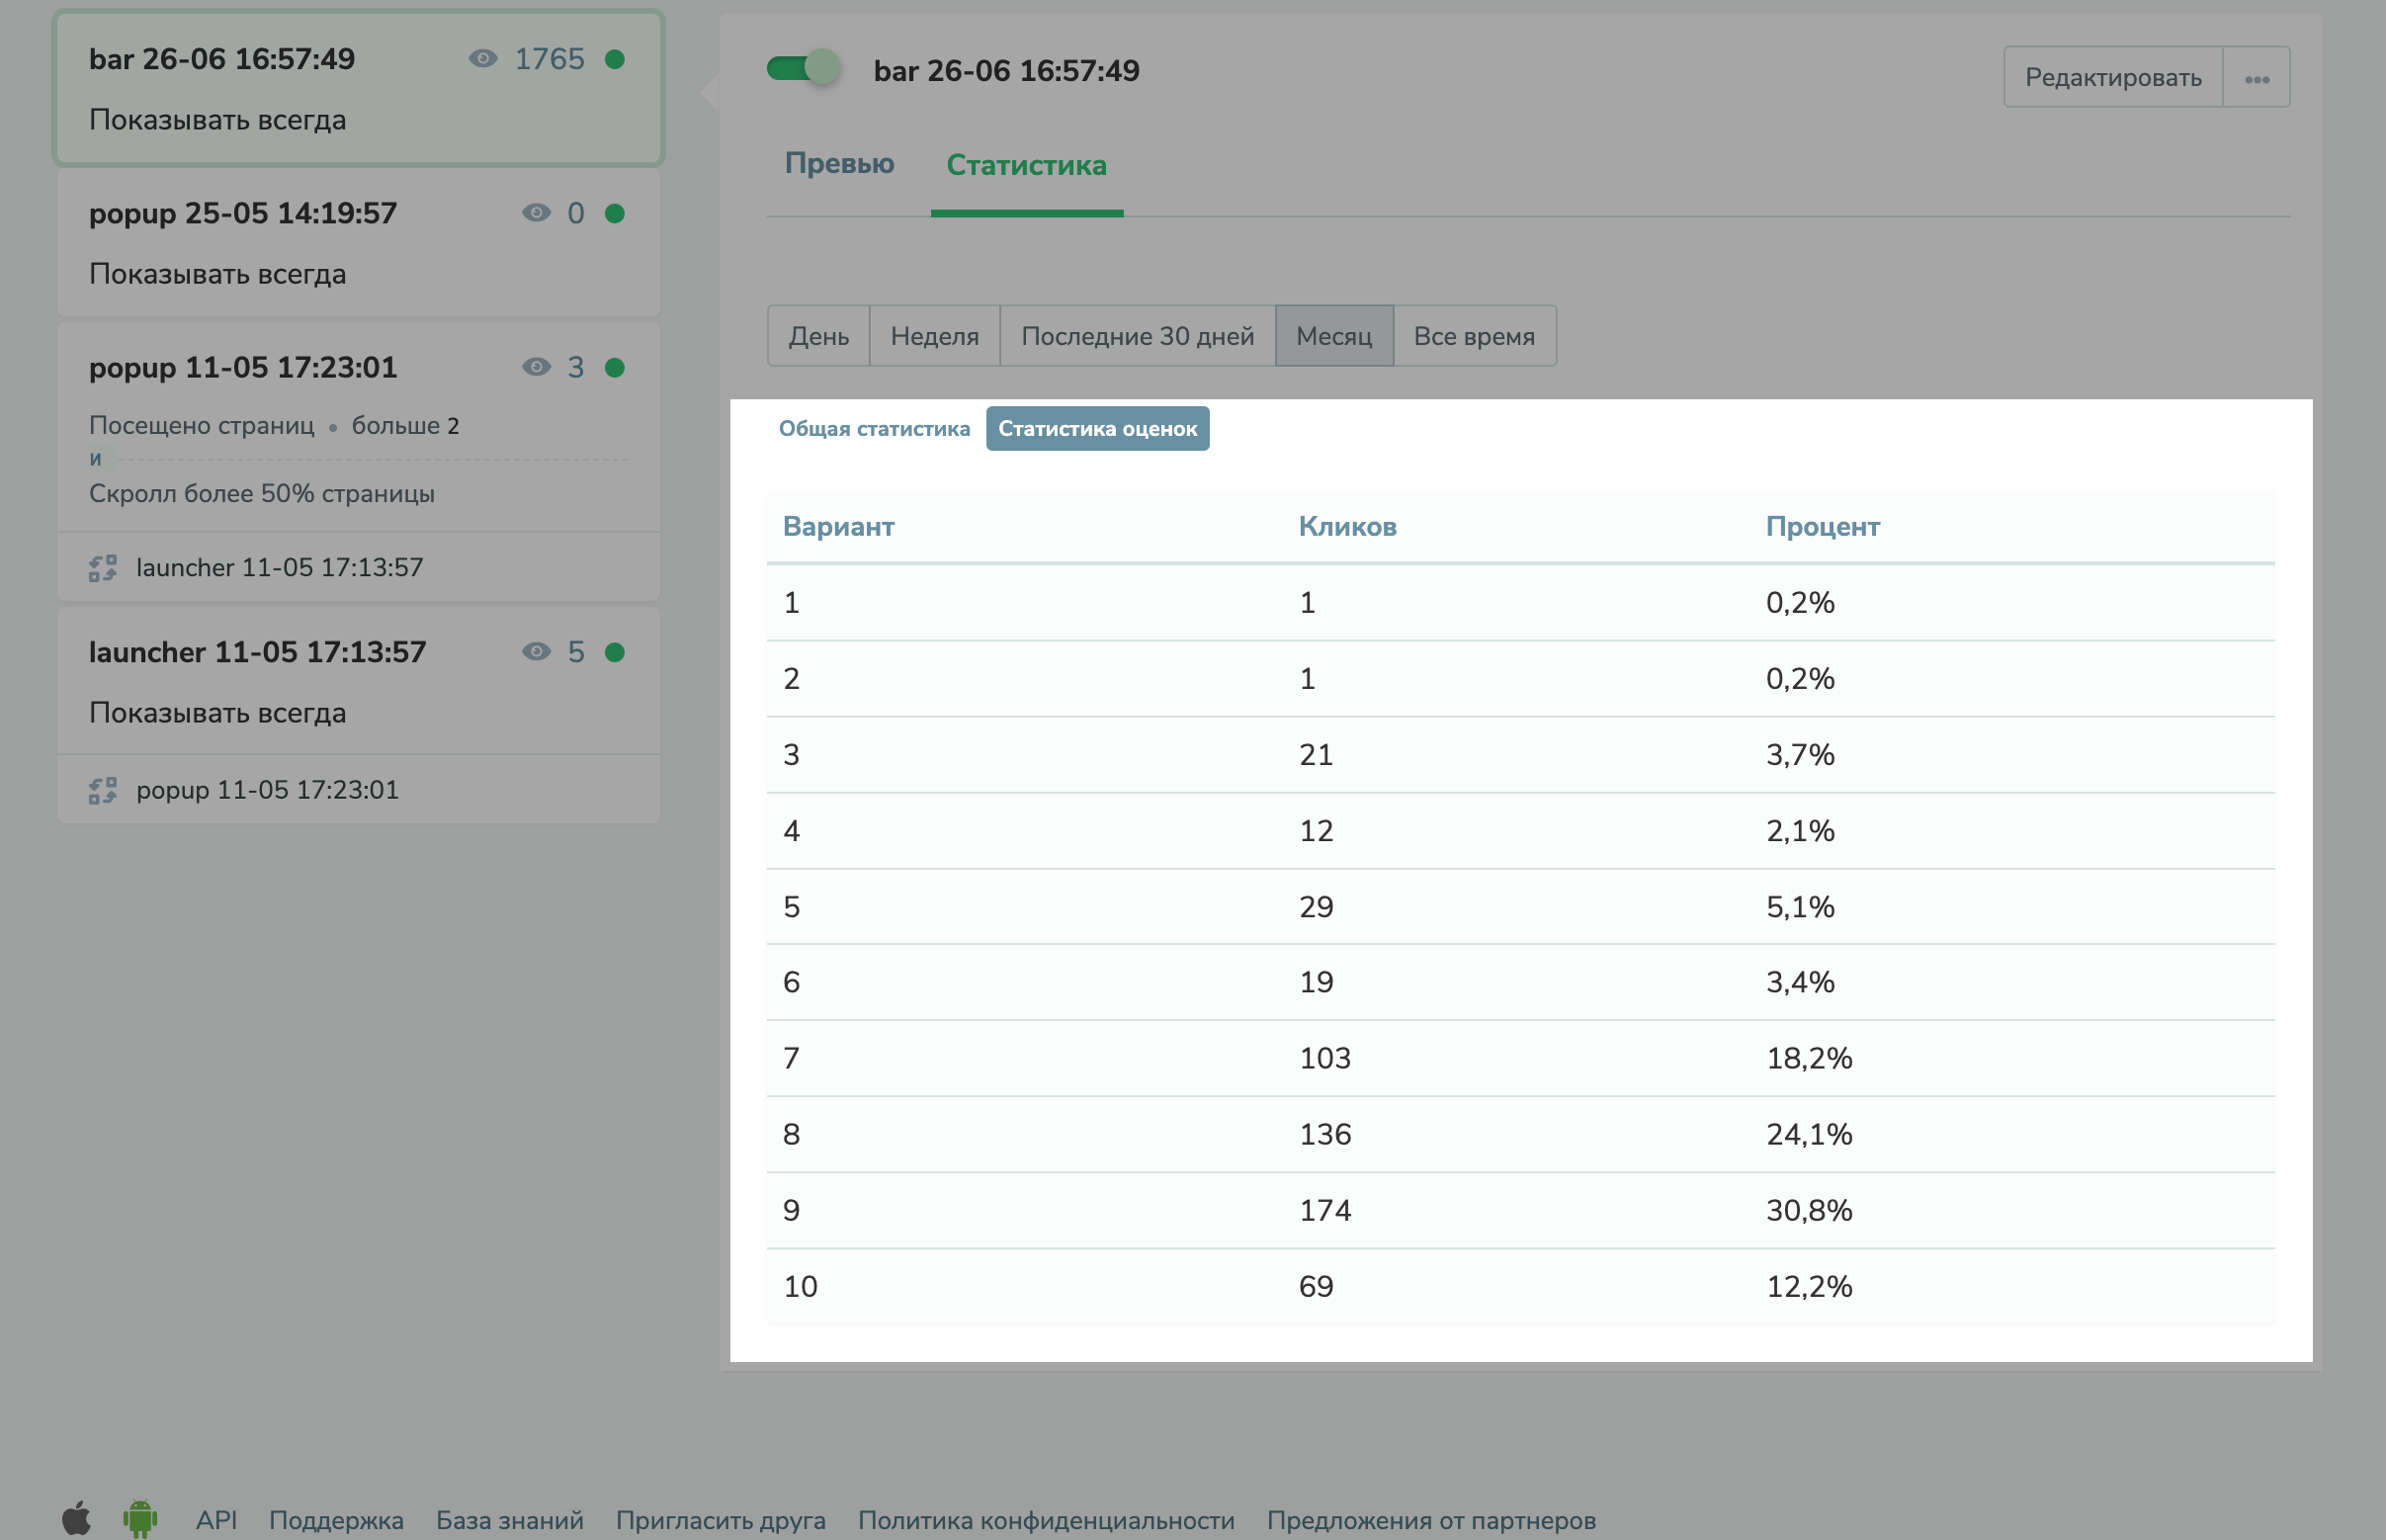Click green status dot on popup 25-05
2386x1540 pixels.
click(x=615, y=213)
